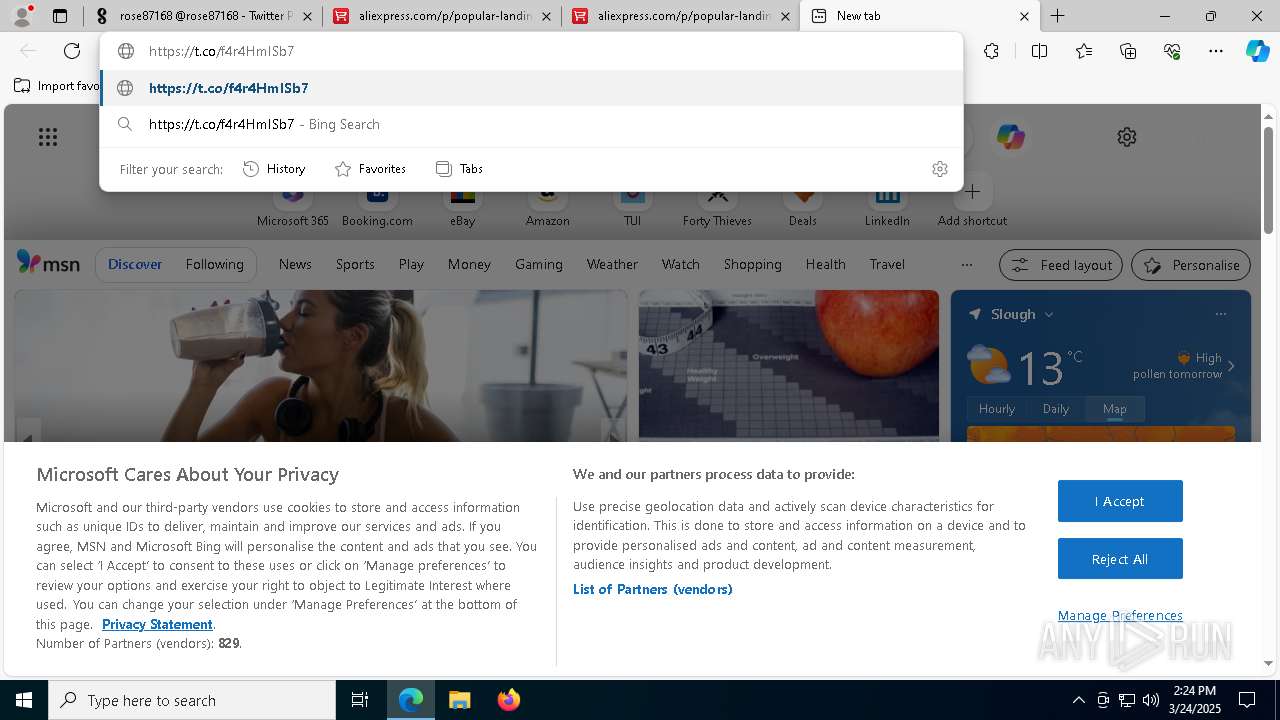The width and height of the screenshot is (1280, 720).
Task: Expand more MSN categories ellipsis
Action: click(x=966, y=265)
